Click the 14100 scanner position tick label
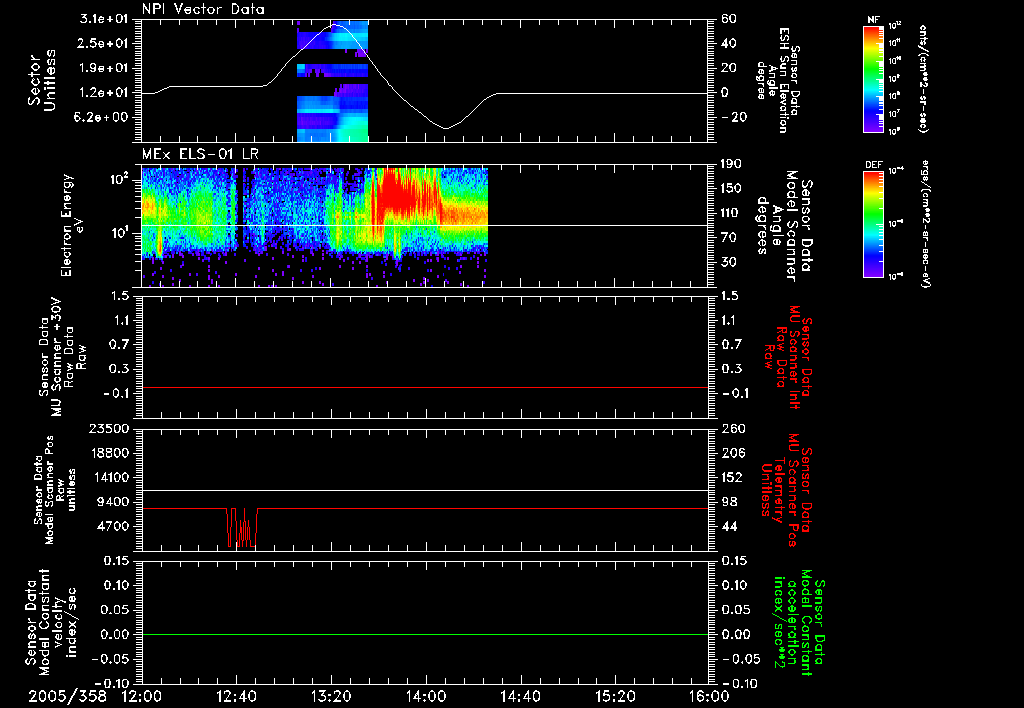This screenshot has width=1024, height=708. [109, 477]
